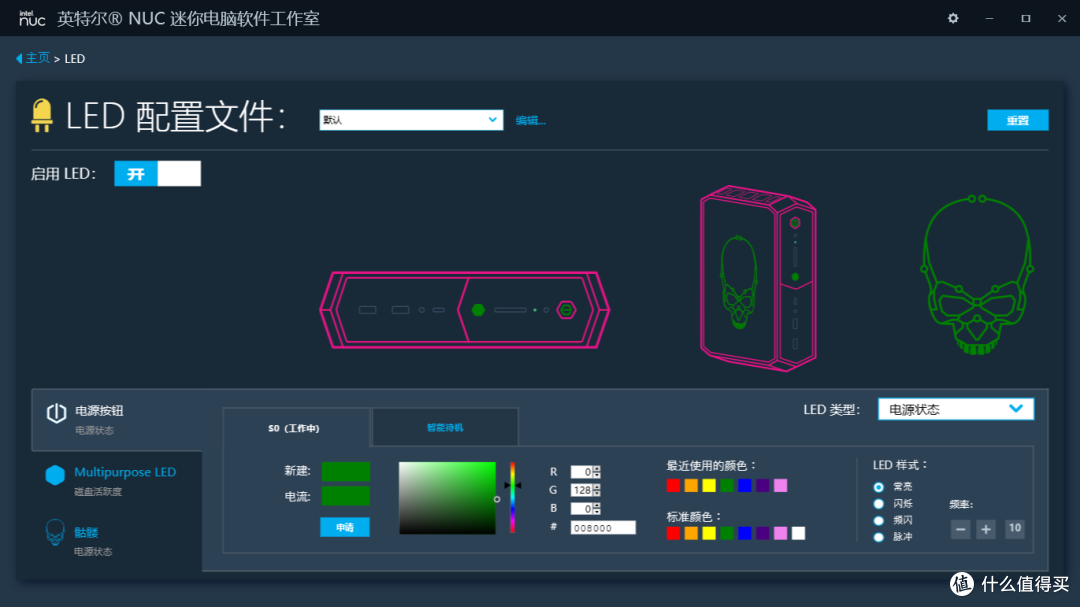Click the 新建 new color preview swatch
Viewport: 1080px width, 607px height.
(346, 471)
